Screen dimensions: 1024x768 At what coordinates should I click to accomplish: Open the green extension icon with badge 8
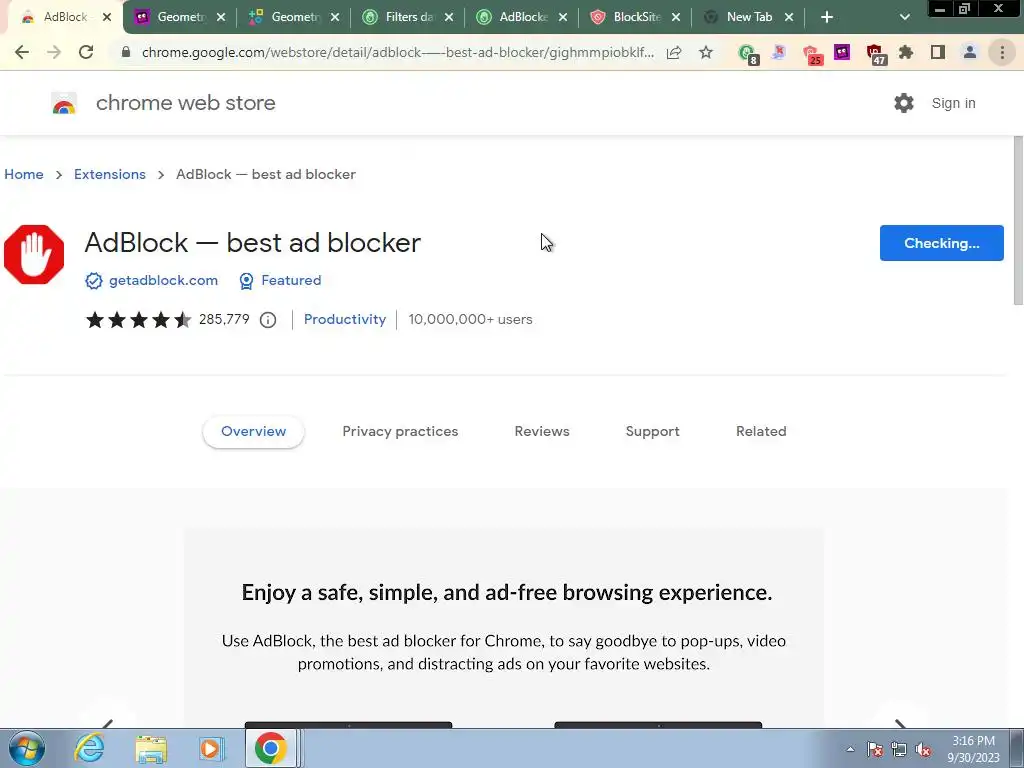[x=747, y=54]
